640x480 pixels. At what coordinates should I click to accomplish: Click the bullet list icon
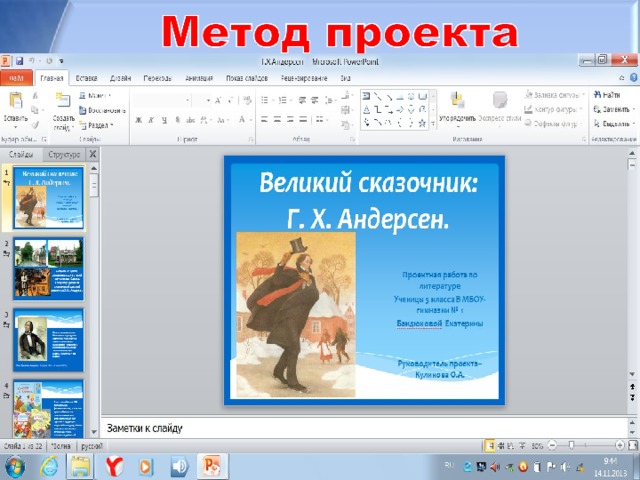(265, 100)
